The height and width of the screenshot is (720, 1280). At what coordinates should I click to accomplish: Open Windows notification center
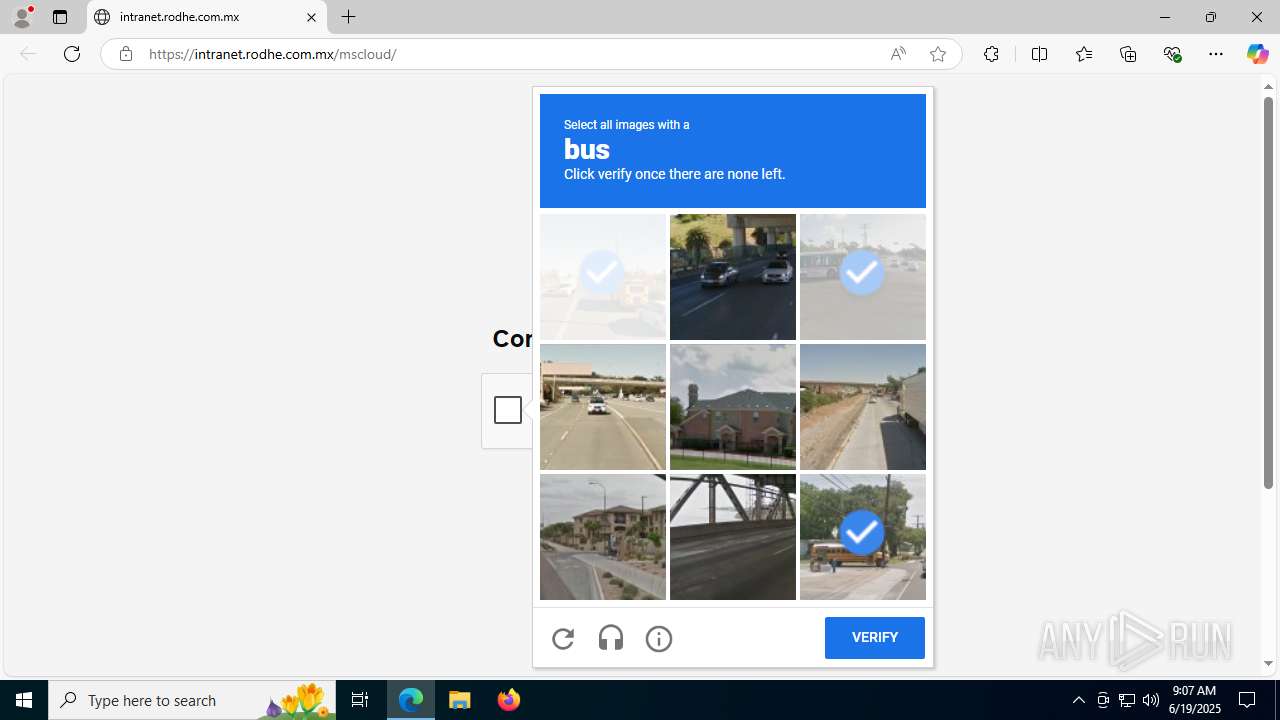point(1248,700)
